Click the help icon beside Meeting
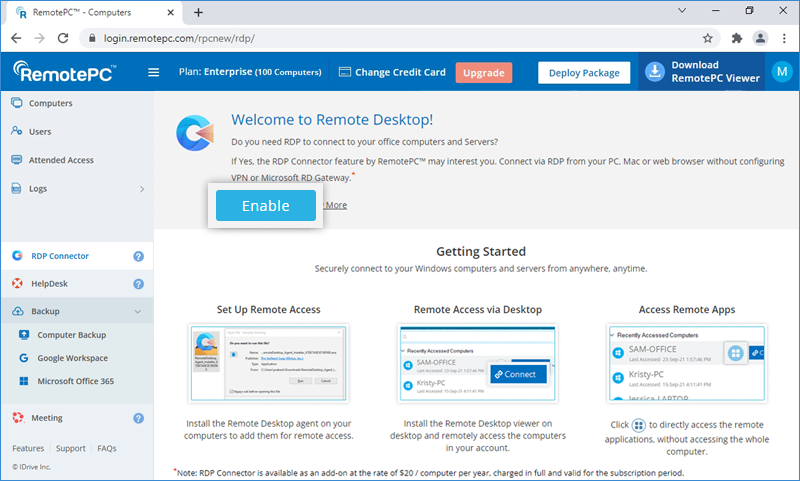This screenshot has width=800, height=481. pyautogui.click(x=139, y=418)
